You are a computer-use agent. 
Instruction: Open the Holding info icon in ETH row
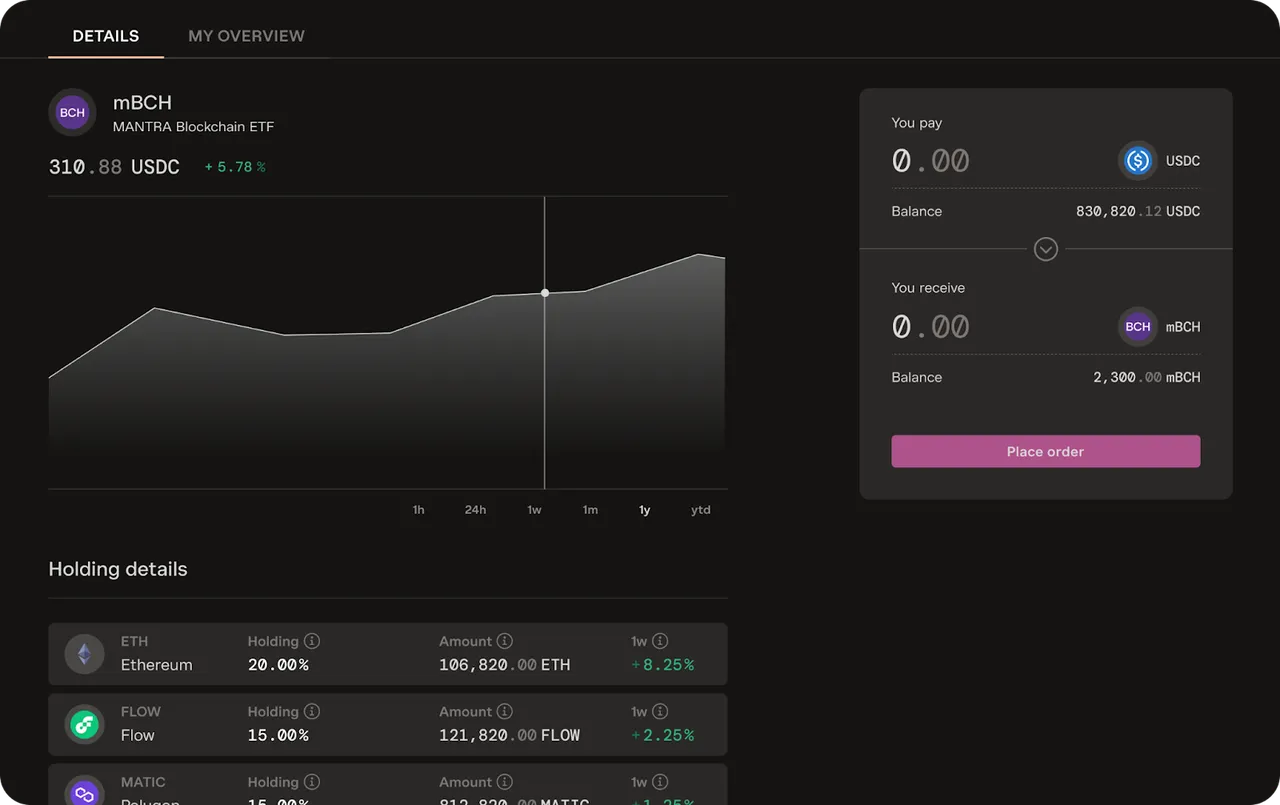[312, 641]
